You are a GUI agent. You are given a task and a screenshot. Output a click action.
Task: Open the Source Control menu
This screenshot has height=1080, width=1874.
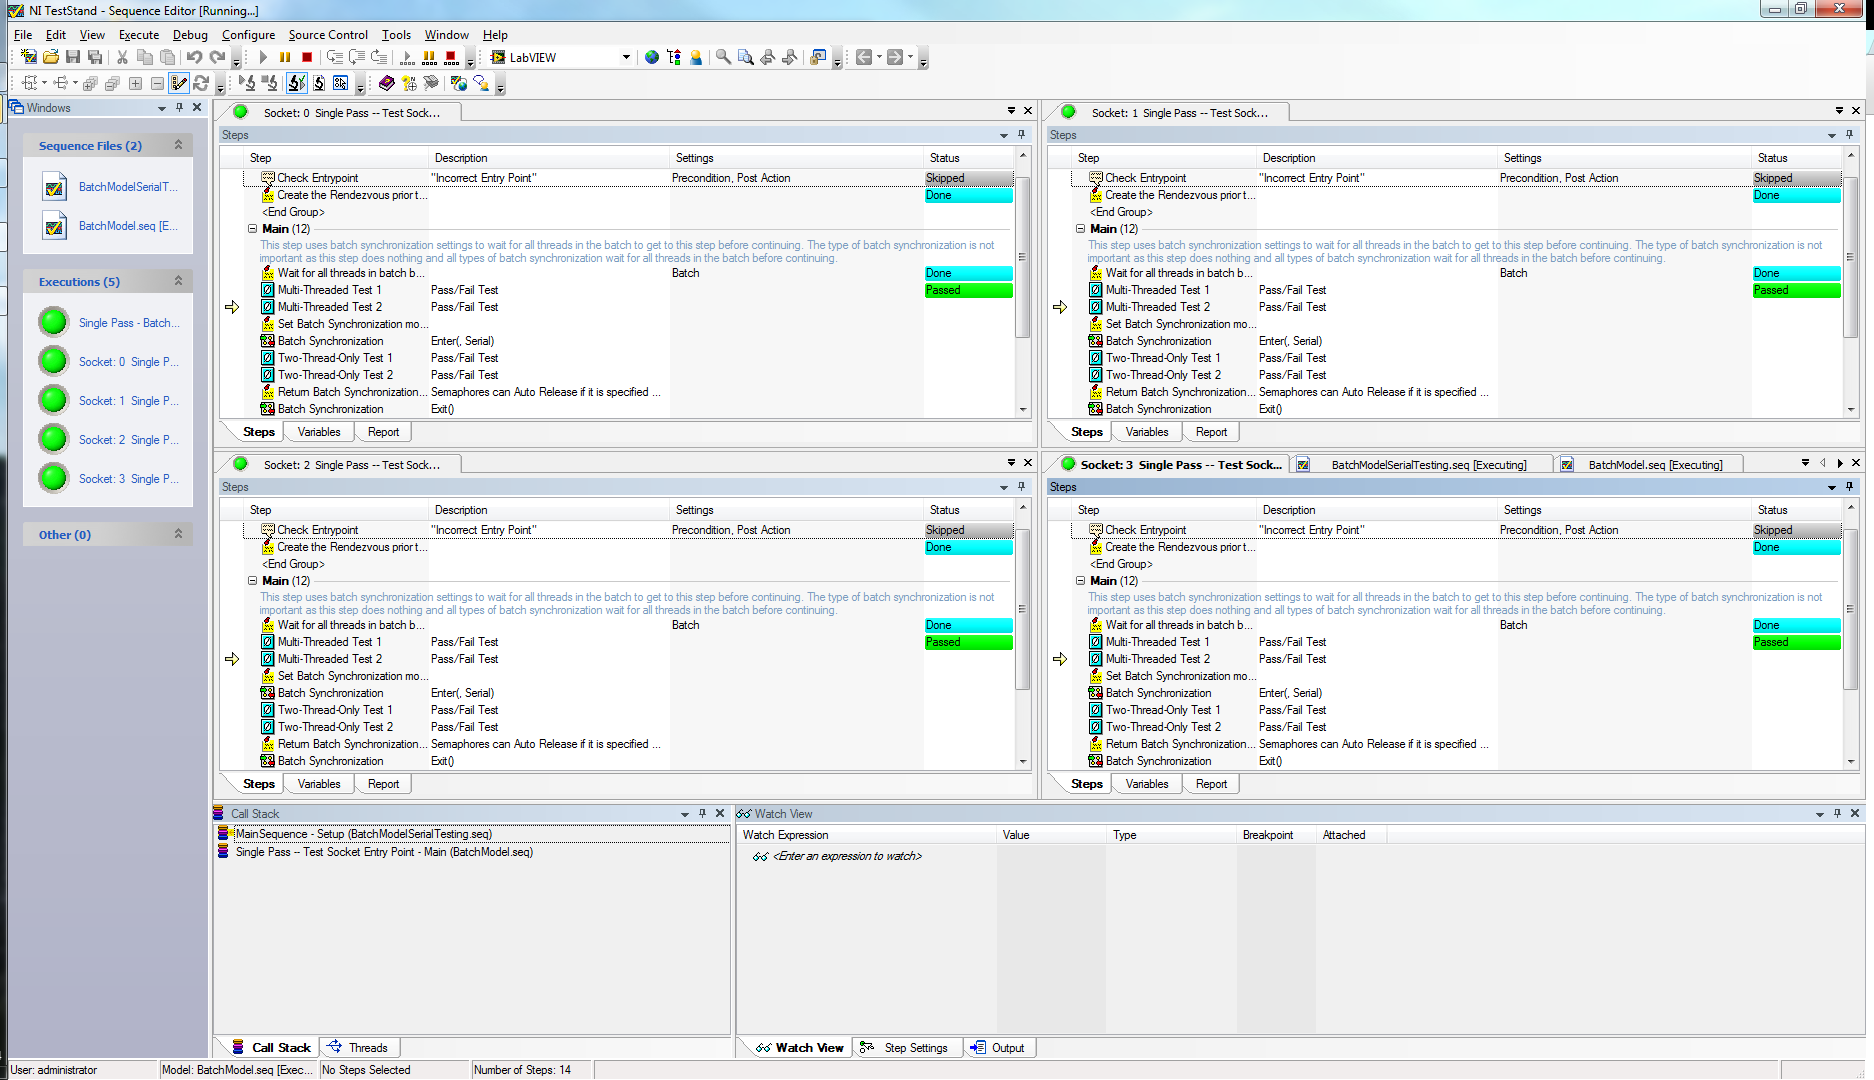tap(328, 34)
